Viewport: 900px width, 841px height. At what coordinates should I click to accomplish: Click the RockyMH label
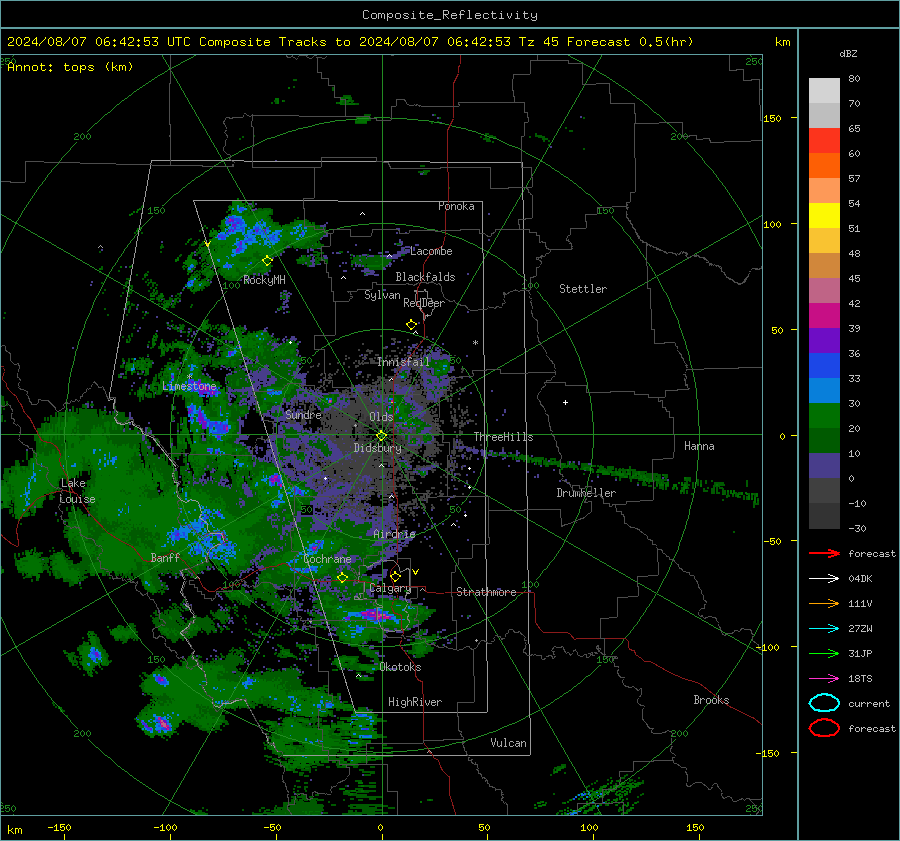(264, 280)
